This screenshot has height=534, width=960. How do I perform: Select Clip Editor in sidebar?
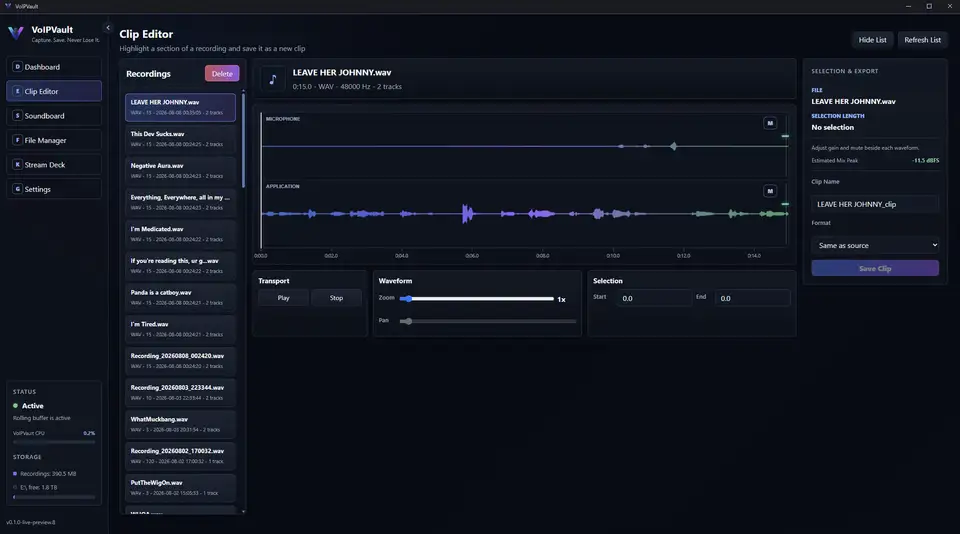[x=54, y=91]
